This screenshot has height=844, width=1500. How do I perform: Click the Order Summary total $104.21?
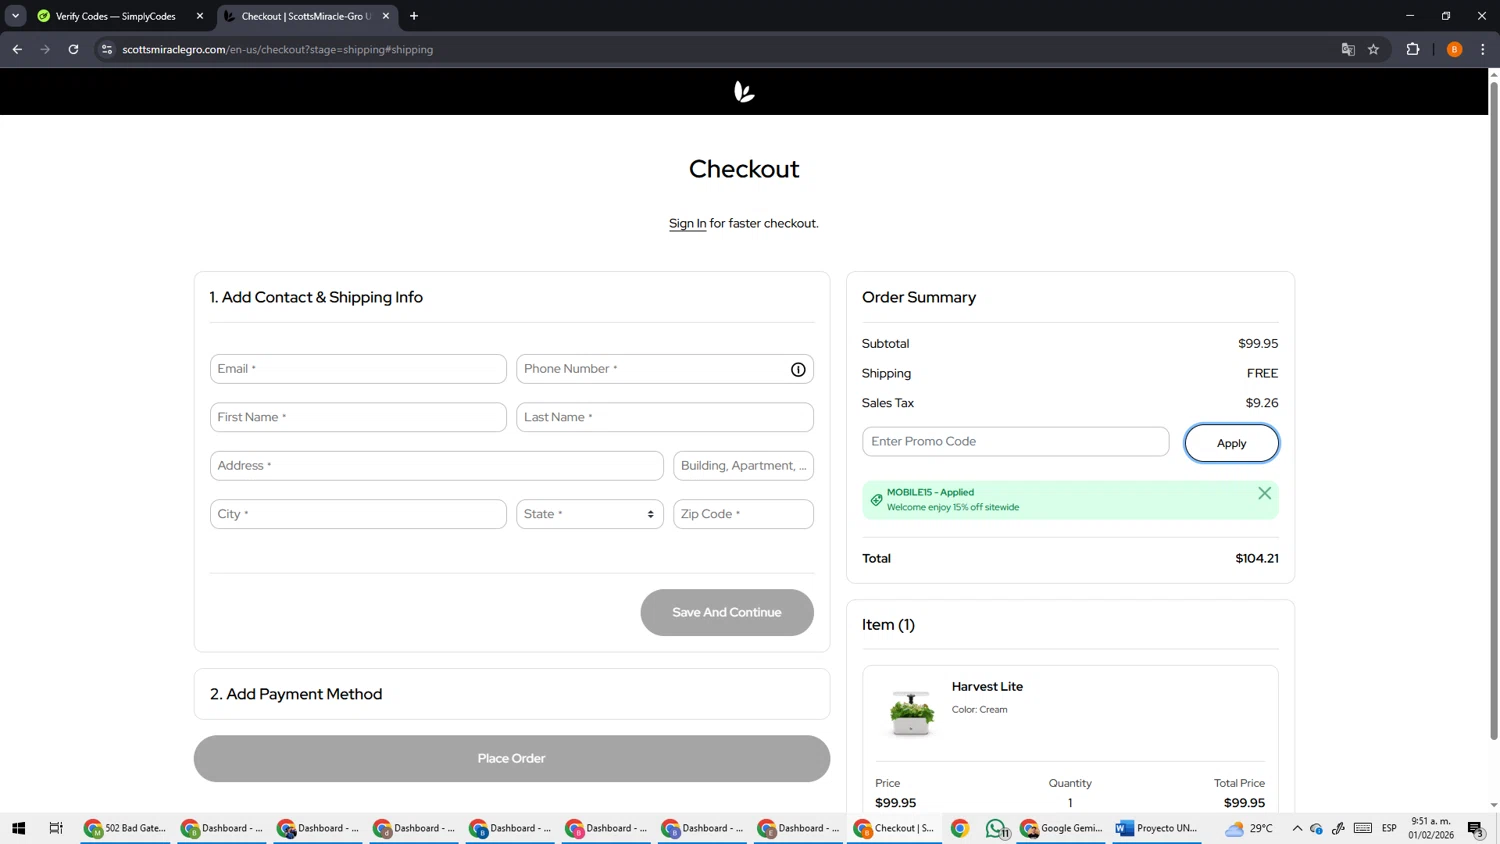pos(1257,558)
